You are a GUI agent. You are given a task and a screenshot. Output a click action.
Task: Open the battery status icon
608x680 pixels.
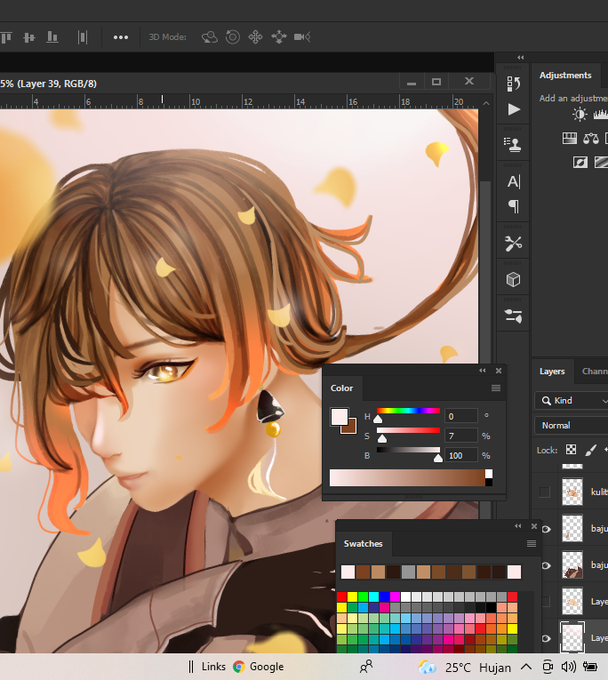click(x=590, y=667)
